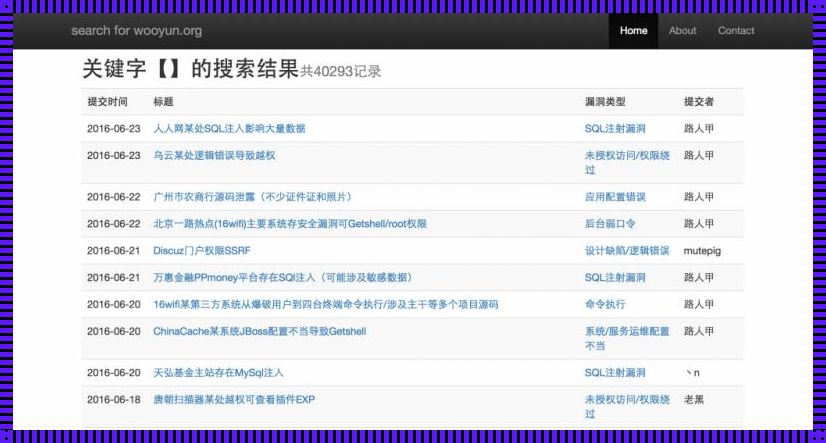
Task: Select 未授权访问/权限绕过 type in 唐朝扫描器 row
Action: (x=627, y=407)
